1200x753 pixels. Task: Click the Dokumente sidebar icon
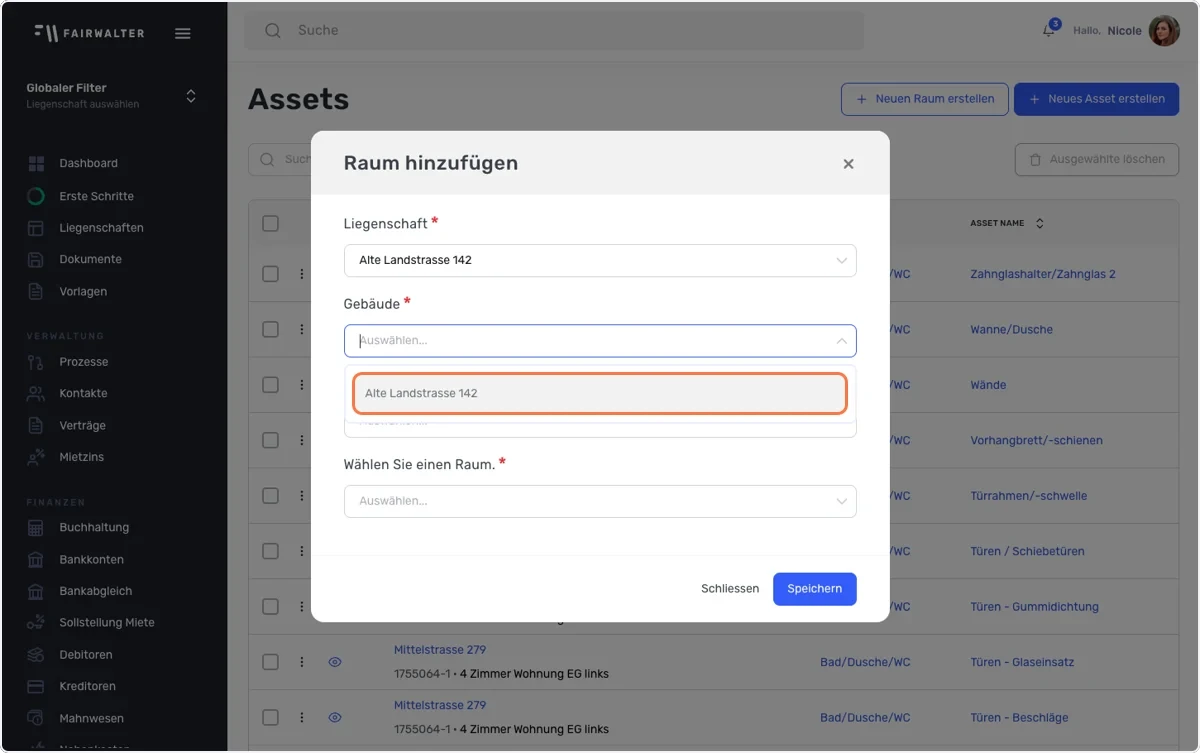(36, 259)
